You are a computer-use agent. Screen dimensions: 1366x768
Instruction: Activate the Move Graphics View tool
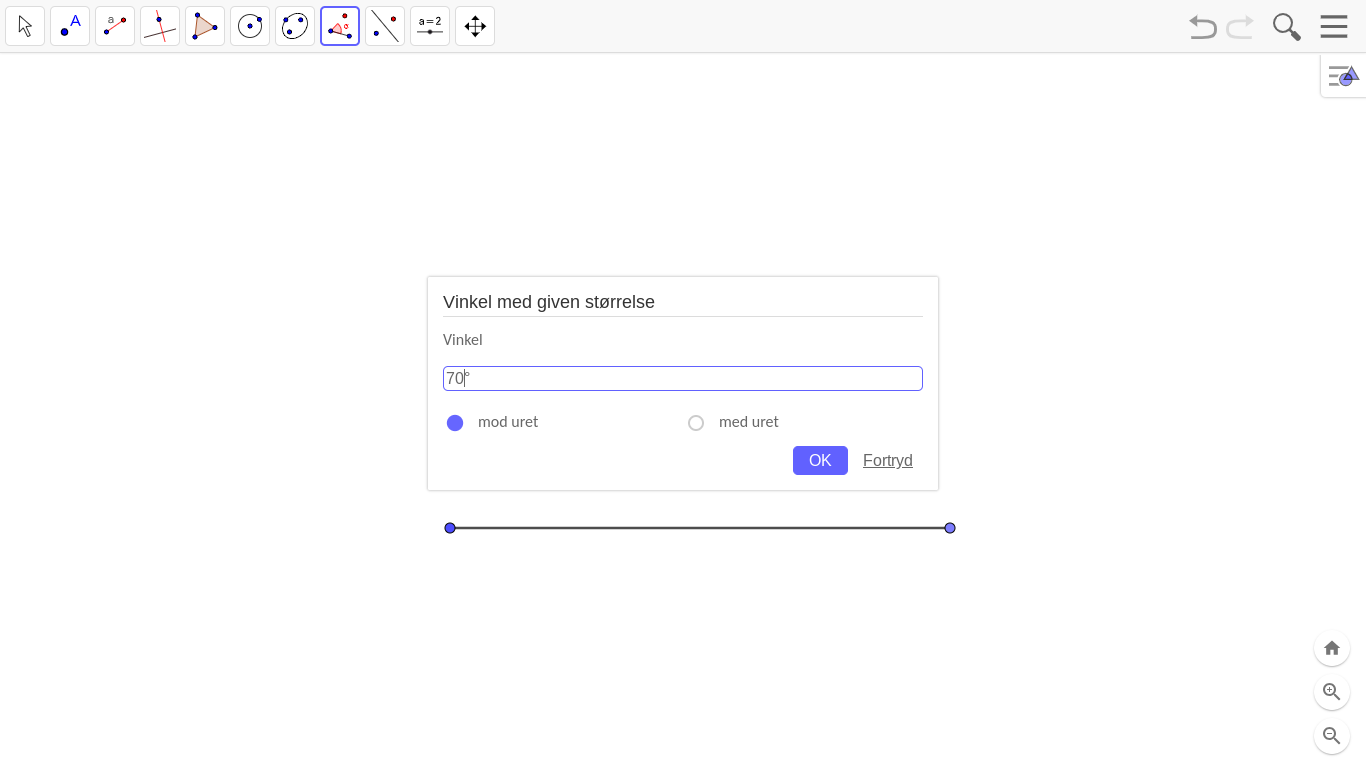pyautogui.click(x=475, y=26)
